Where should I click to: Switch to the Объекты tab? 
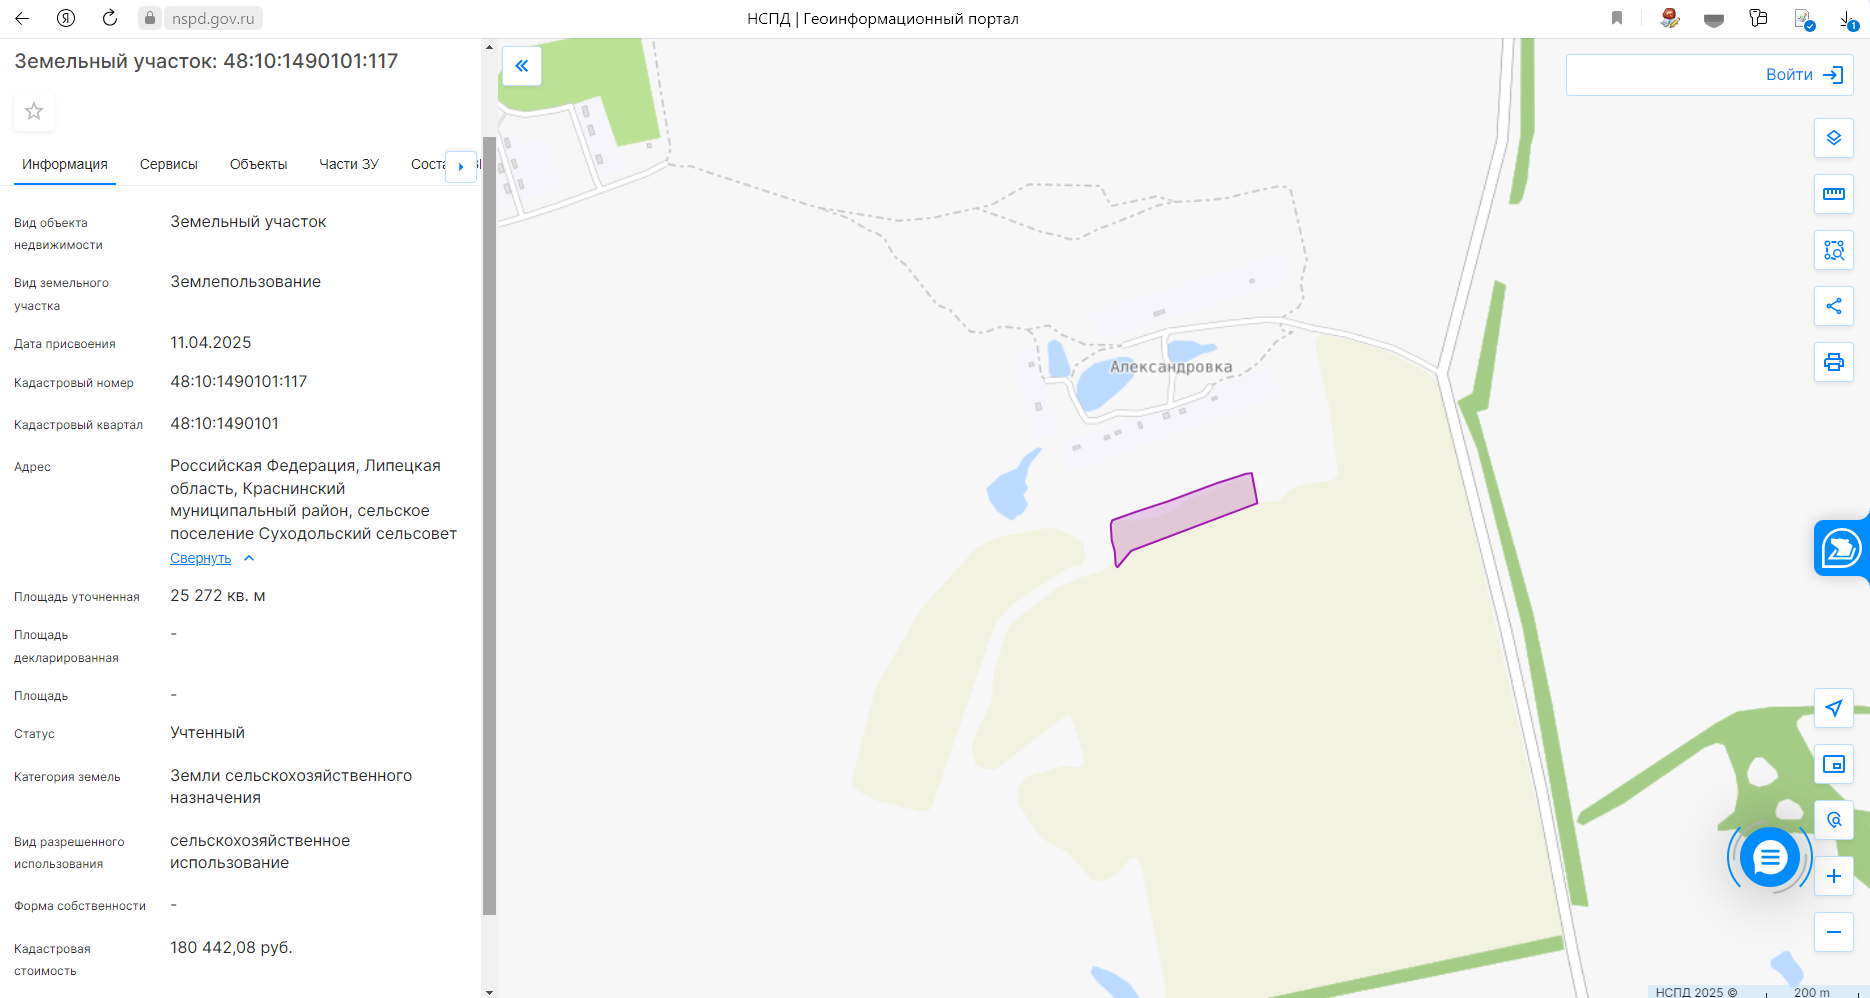[258, 164]
